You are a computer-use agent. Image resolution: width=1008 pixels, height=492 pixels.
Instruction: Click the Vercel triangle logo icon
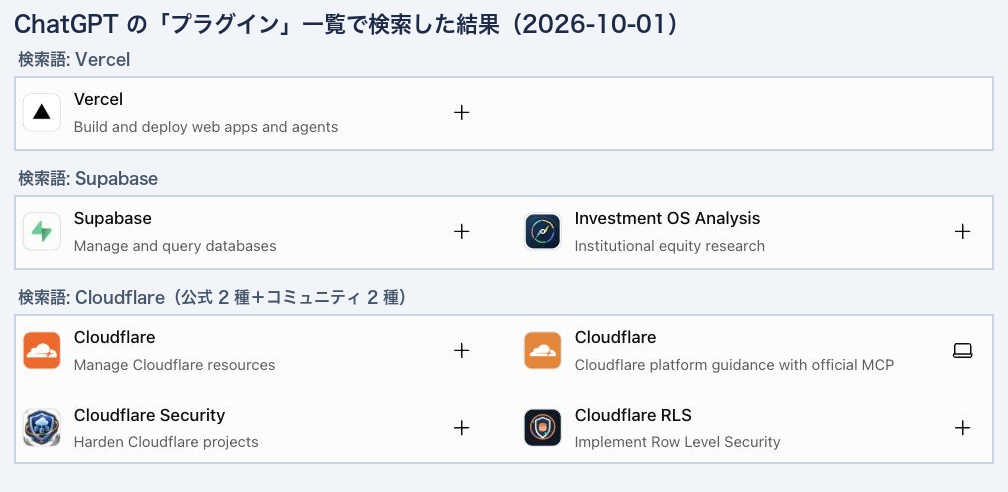point(42,113)
